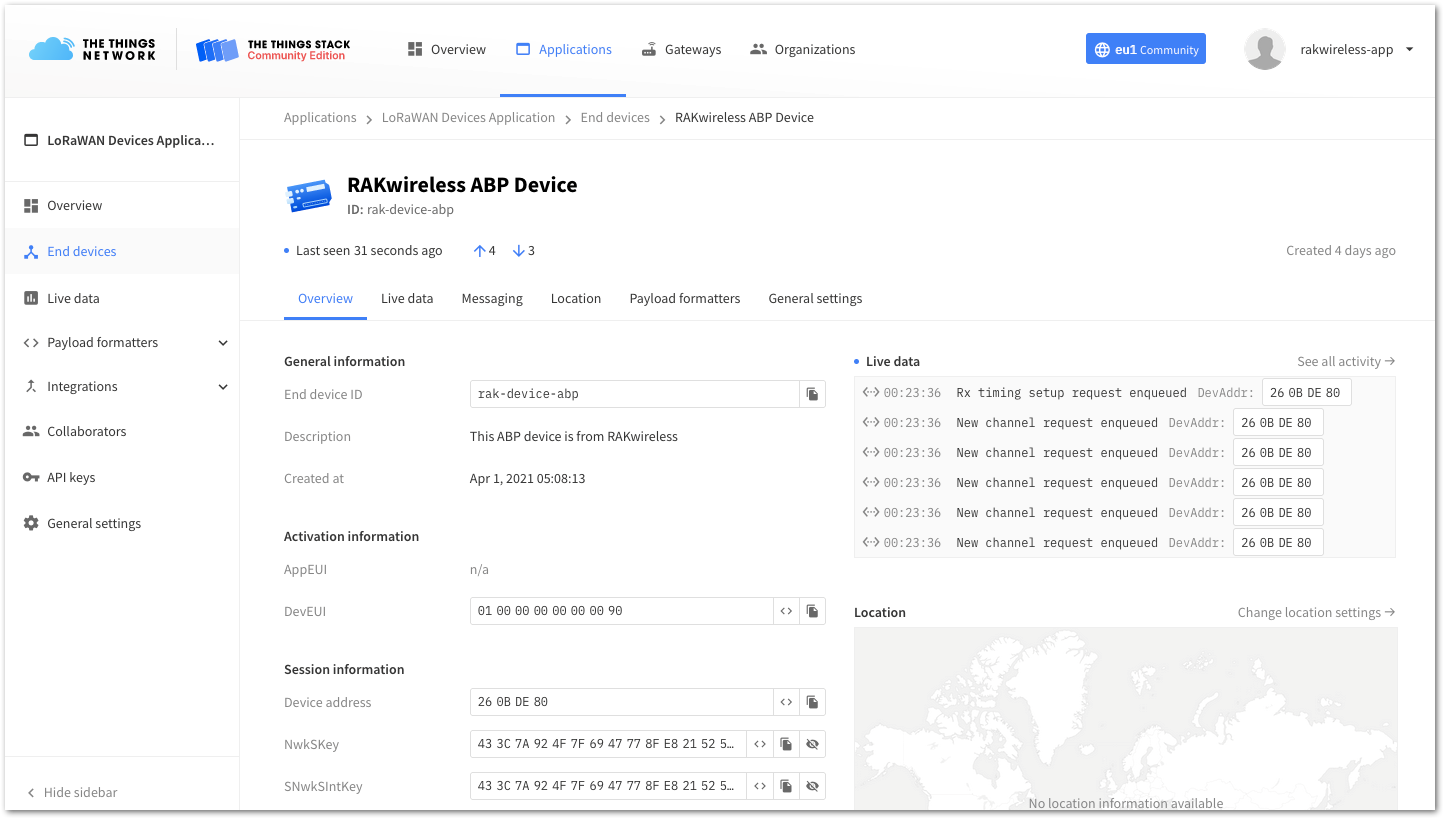Click See all activity link
The width and height of the screenshot is (1444, 819).
[1346, 361]
